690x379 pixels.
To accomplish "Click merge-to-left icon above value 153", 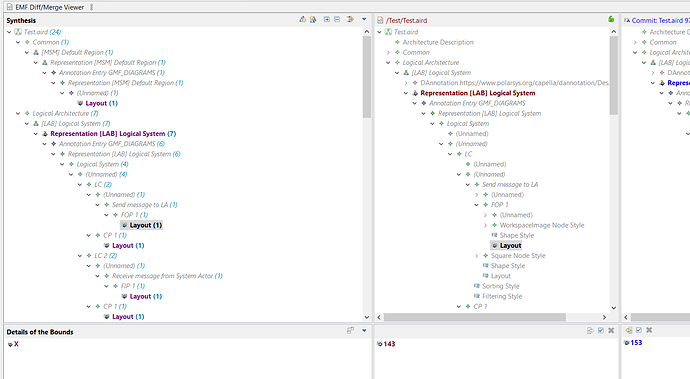I will [x=628, y=330].
